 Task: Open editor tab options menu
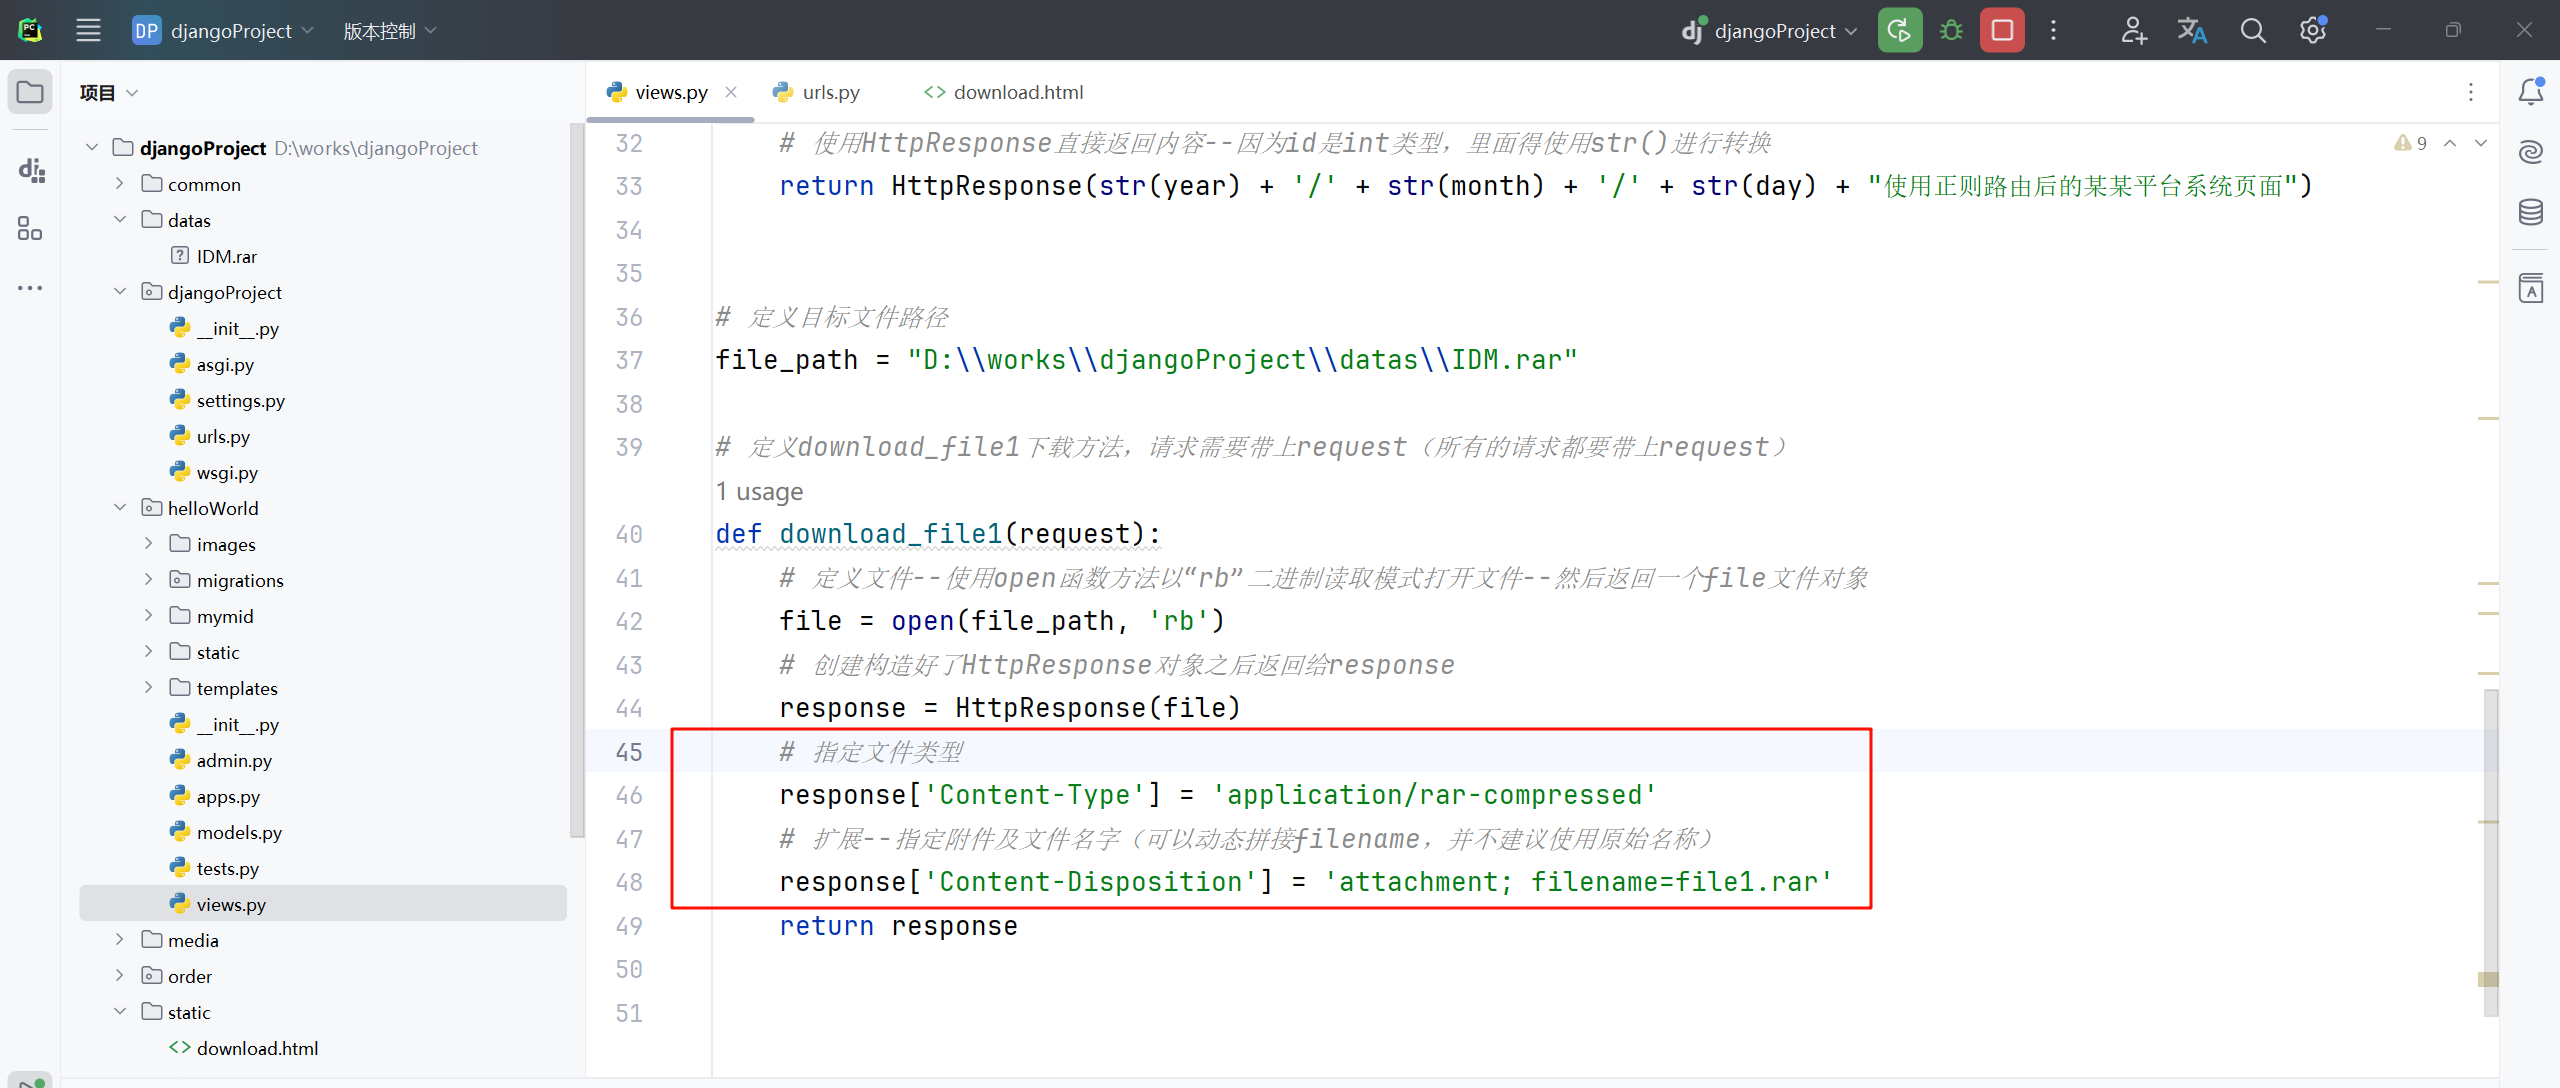(2470, 92)
